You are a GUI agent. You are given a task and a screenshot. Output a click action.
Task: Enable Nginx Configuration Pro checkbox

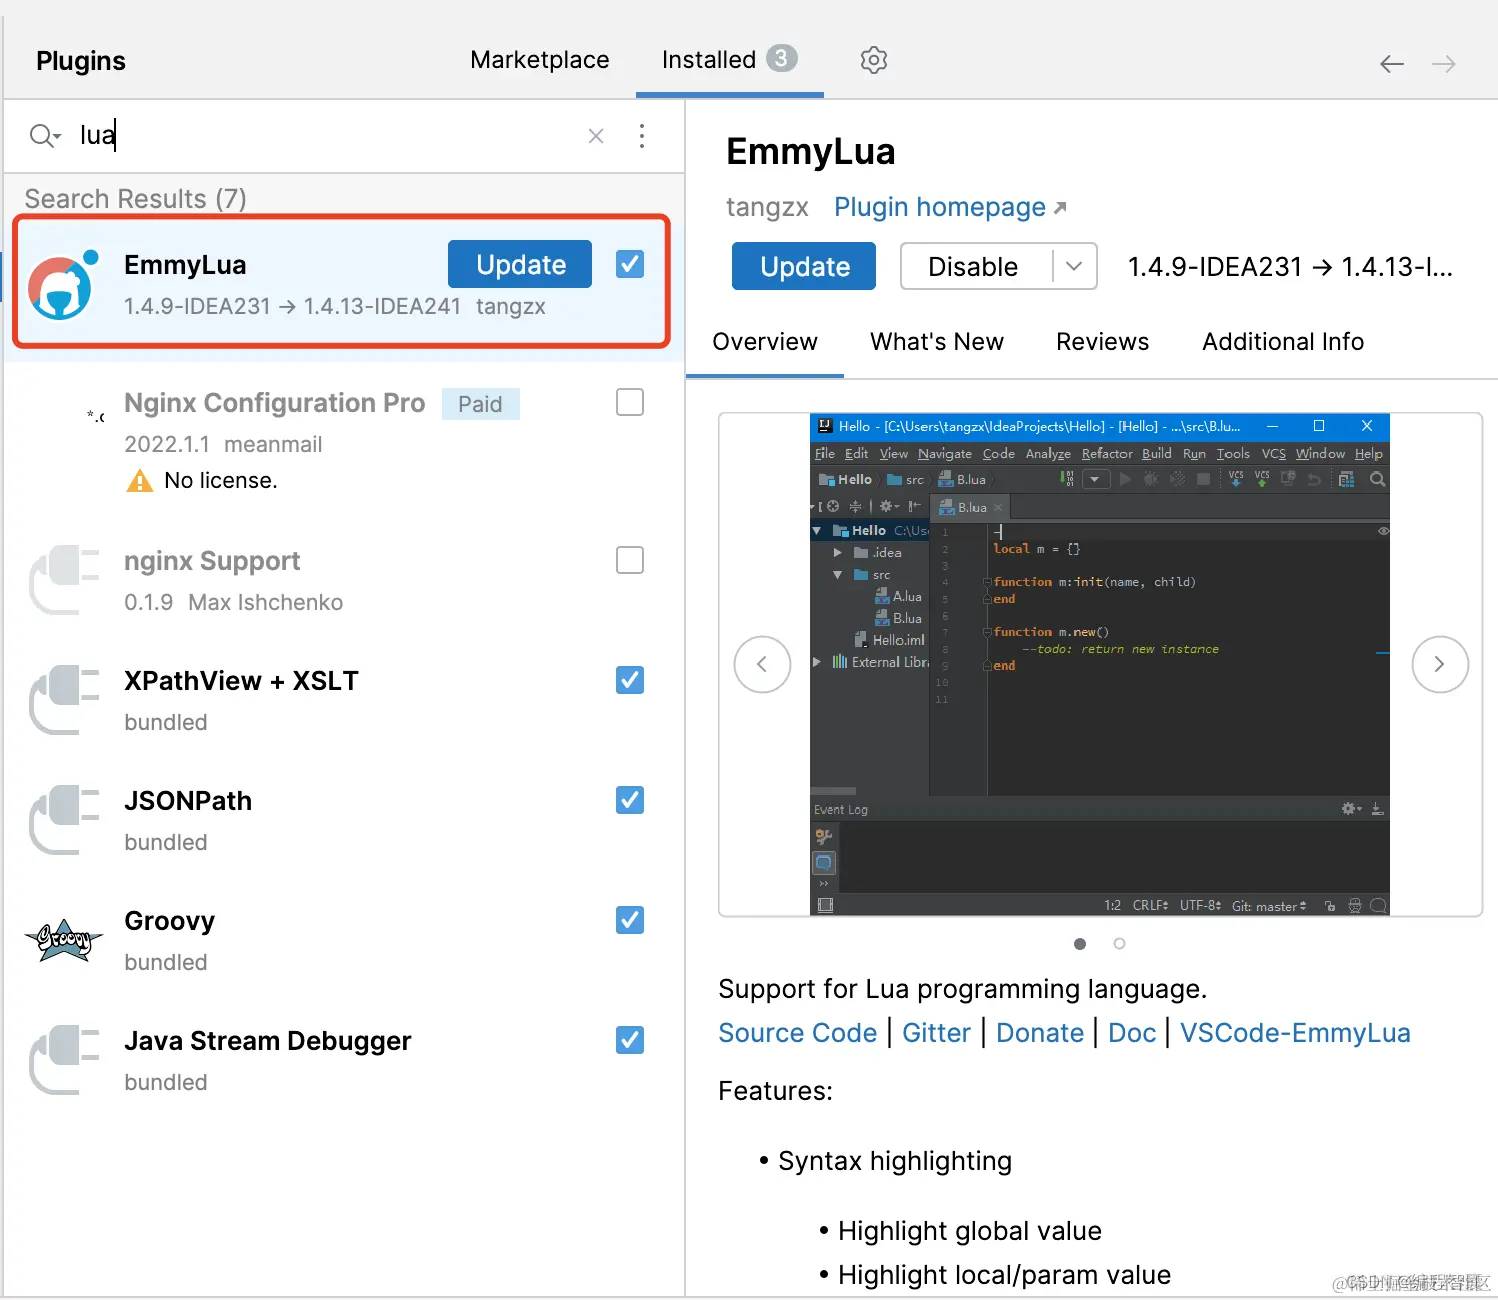(x=630, y=402)
